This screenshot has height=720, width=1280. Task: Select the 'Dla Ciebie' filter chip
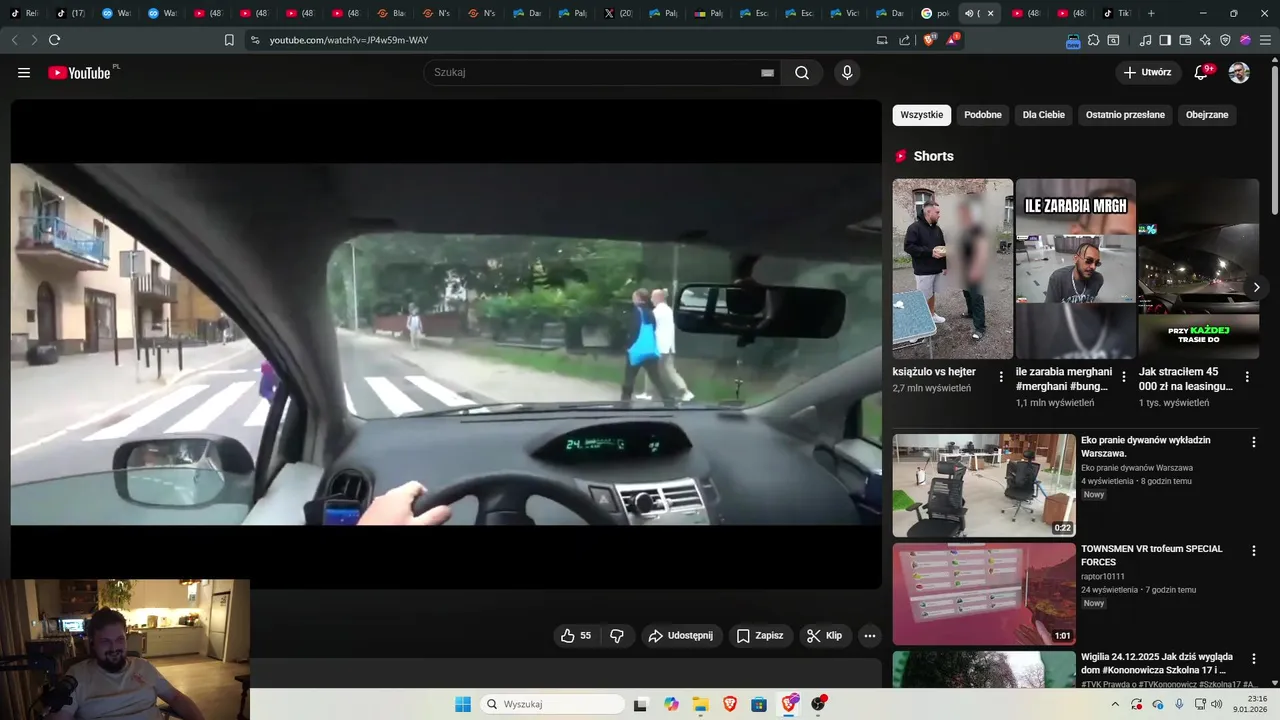pyautogui.click(x=1044, y=115)
